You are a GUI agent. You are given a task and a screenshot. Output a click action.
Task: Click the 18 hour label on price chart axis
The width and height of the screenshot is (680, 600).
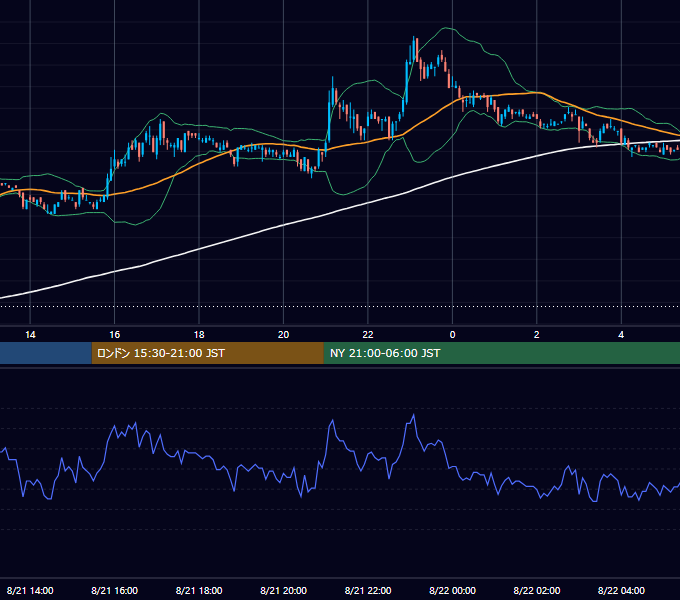199,335
